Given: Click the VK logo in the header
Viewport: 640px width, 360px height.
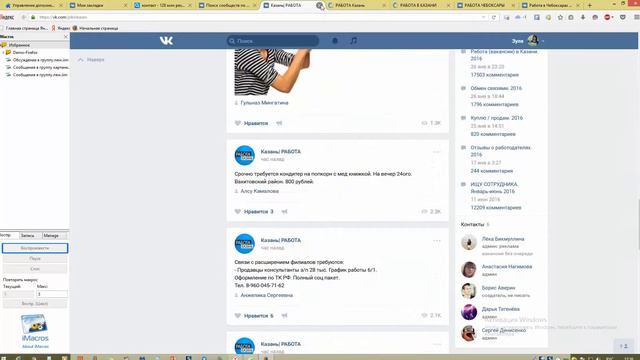Looking at the screenshot, I should [166, 41].
